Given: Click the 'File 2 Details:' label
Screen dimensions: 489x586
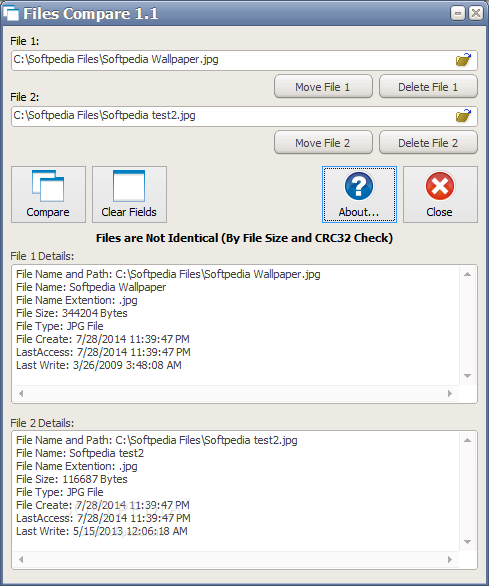Looking at the screenshot, I should (x=42, y=423).
